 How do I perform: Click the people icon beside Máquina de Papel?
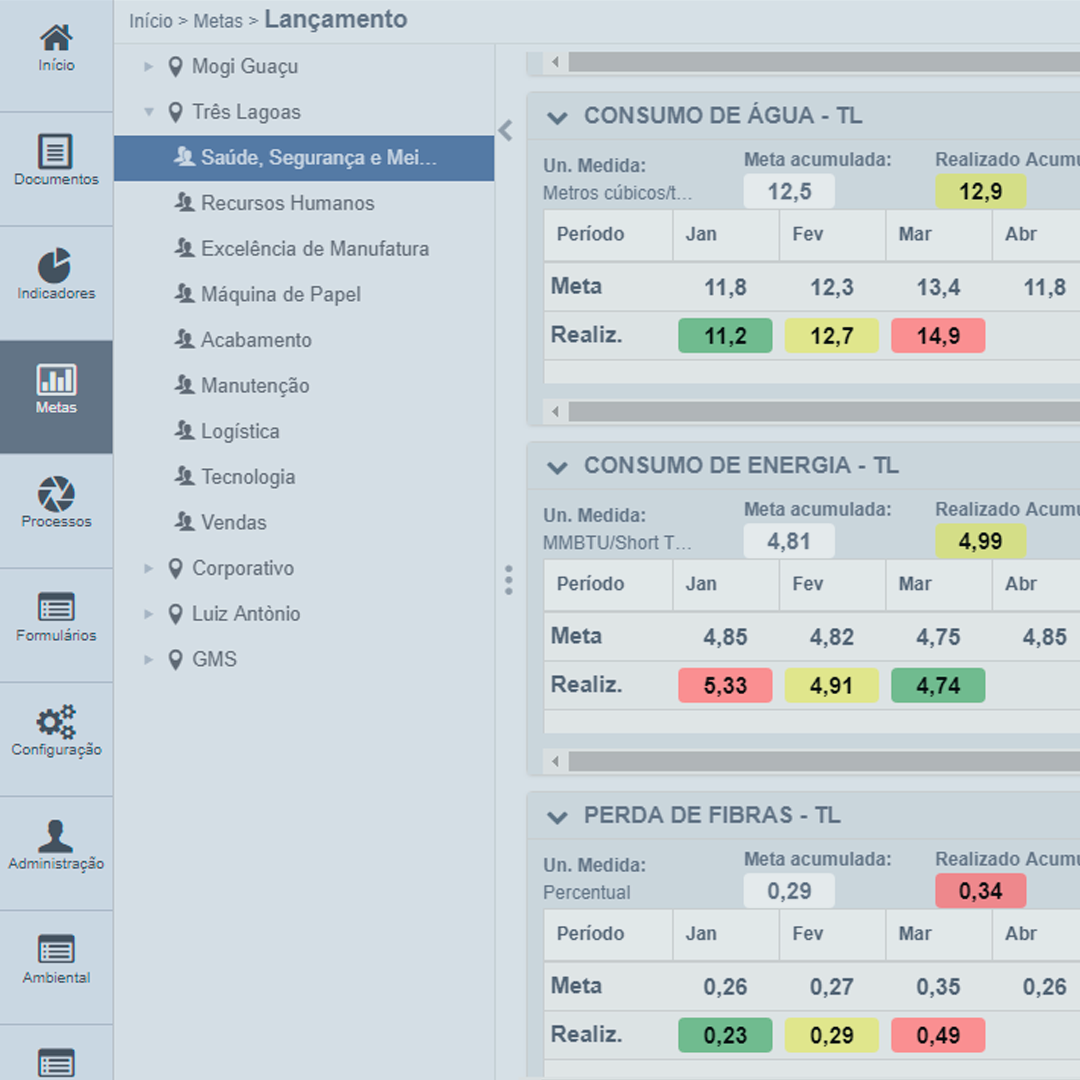[x=184, y=293]
